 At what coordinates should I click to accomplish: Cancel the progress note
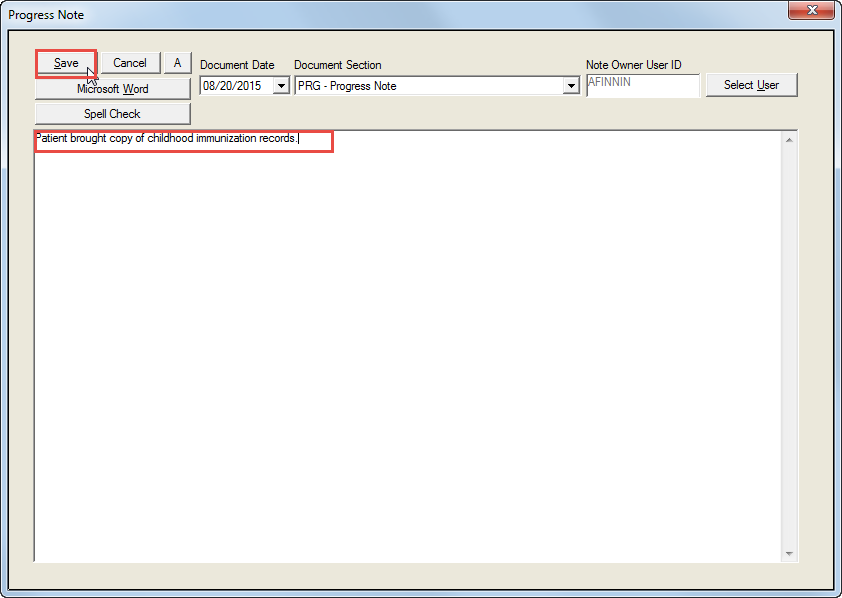[130, 63]
